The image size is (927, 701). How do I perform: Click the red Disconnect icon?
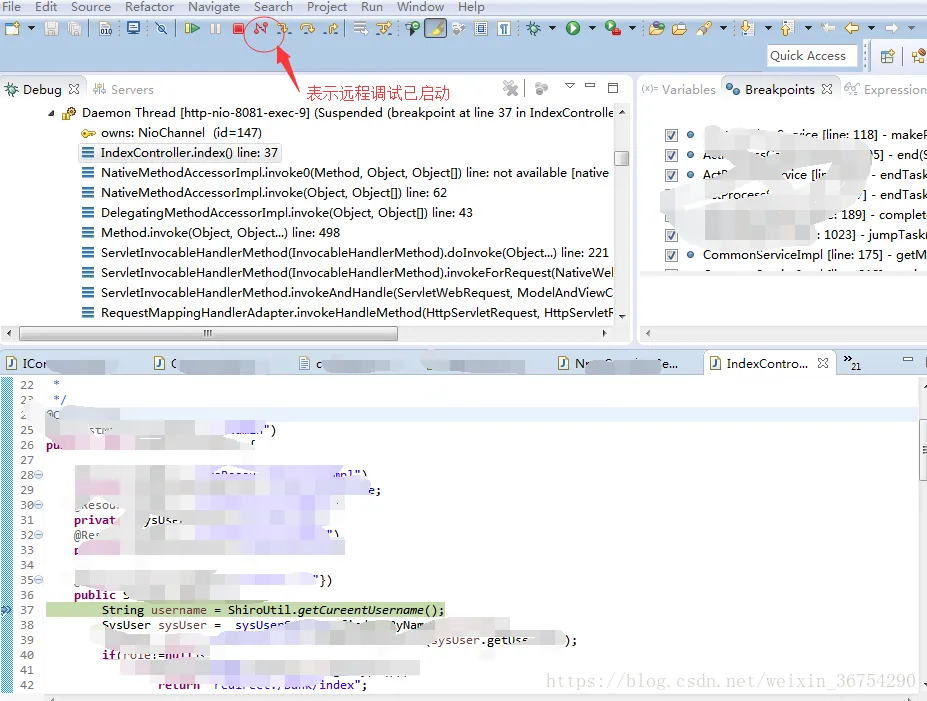[x=261, y=28]
